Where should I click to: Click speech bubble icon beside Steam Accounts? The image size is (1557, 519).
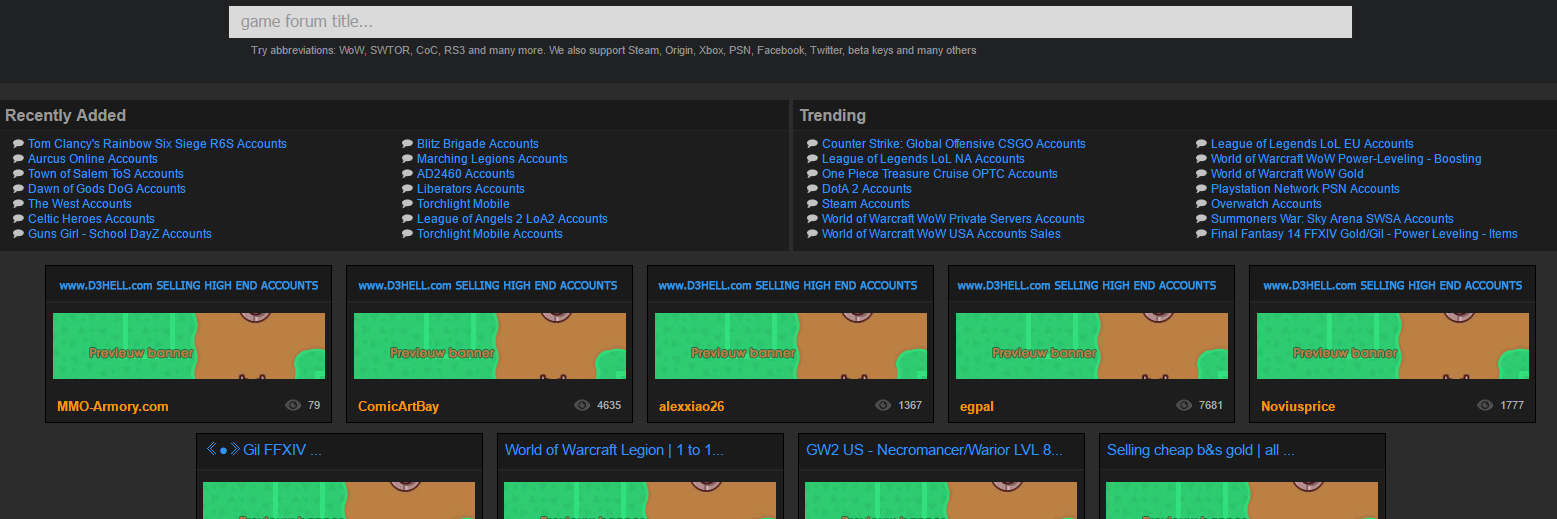813,204
